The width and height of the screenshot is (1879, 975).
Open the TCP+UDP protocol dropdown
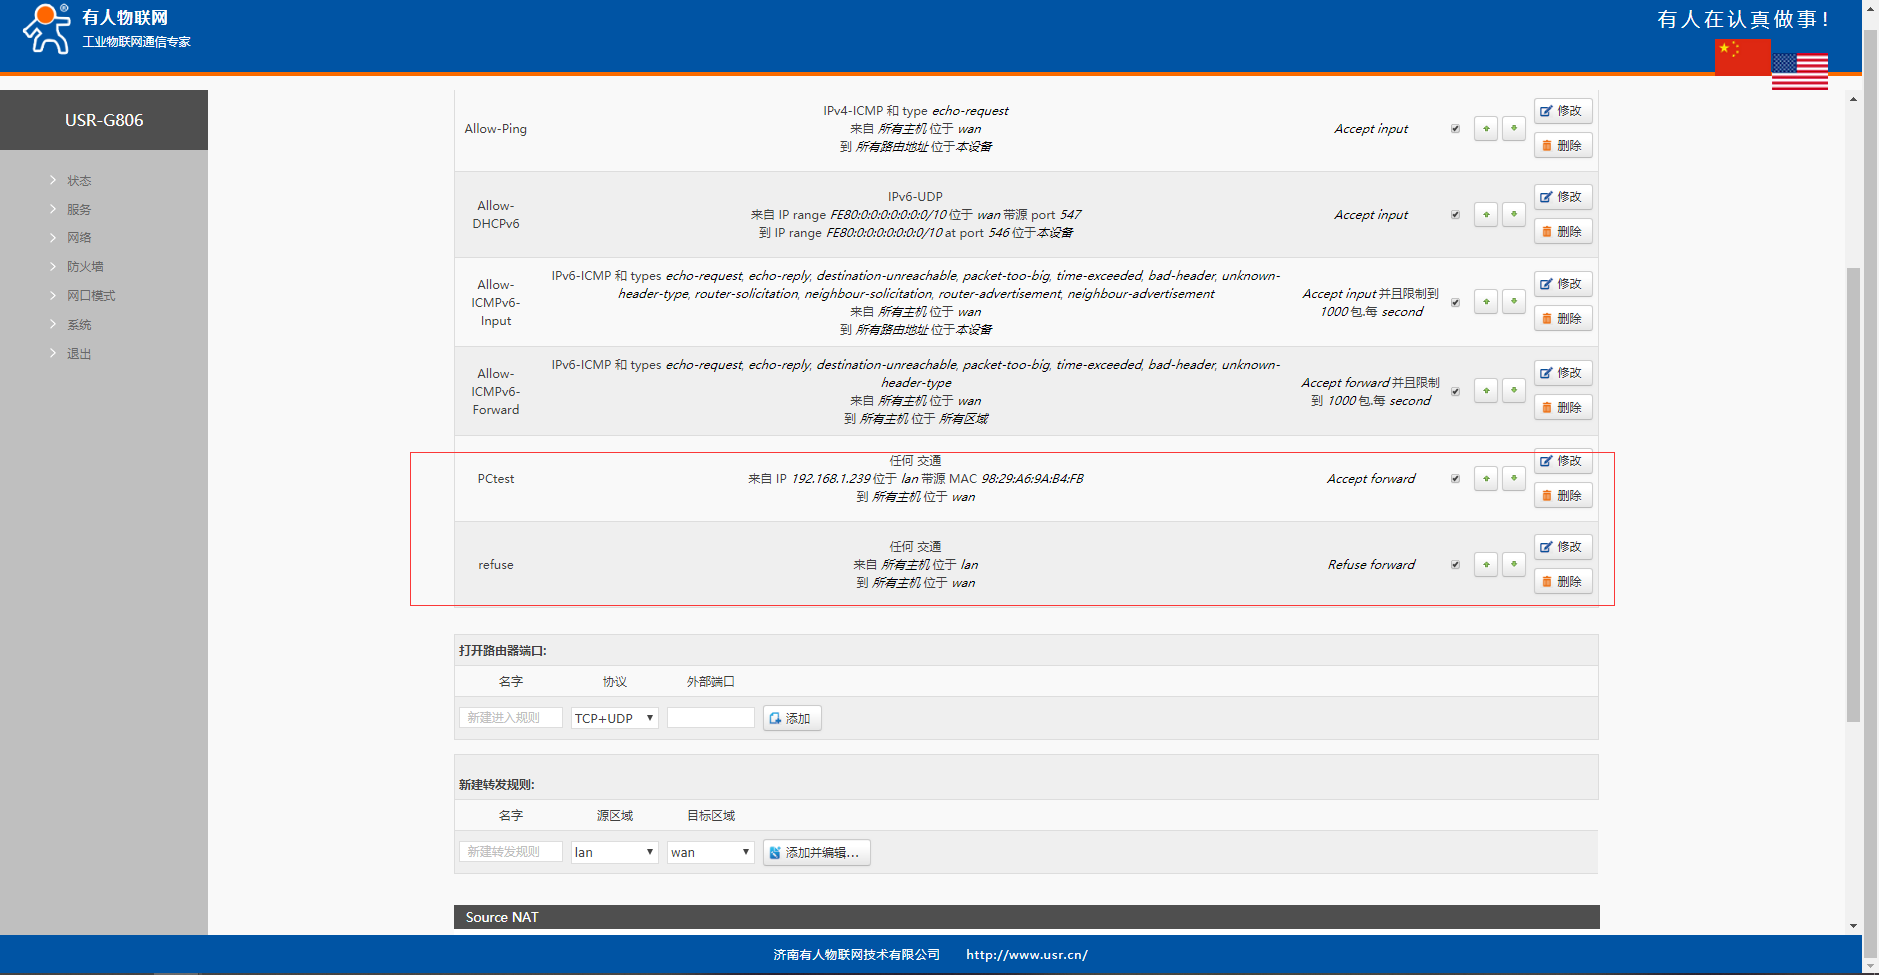[614, 718]
